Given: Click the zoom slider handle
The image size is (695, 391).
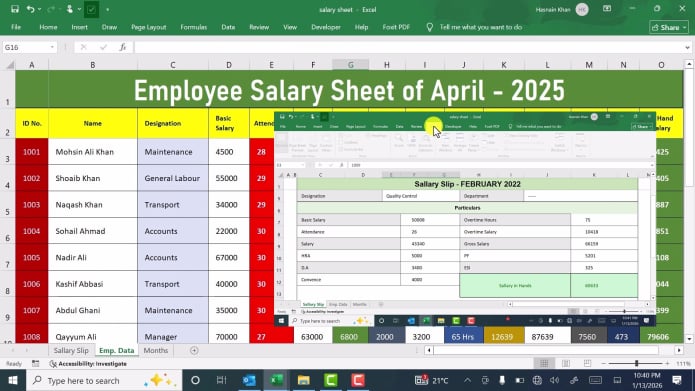Looking at the screenshot, I should coord(636,364).
